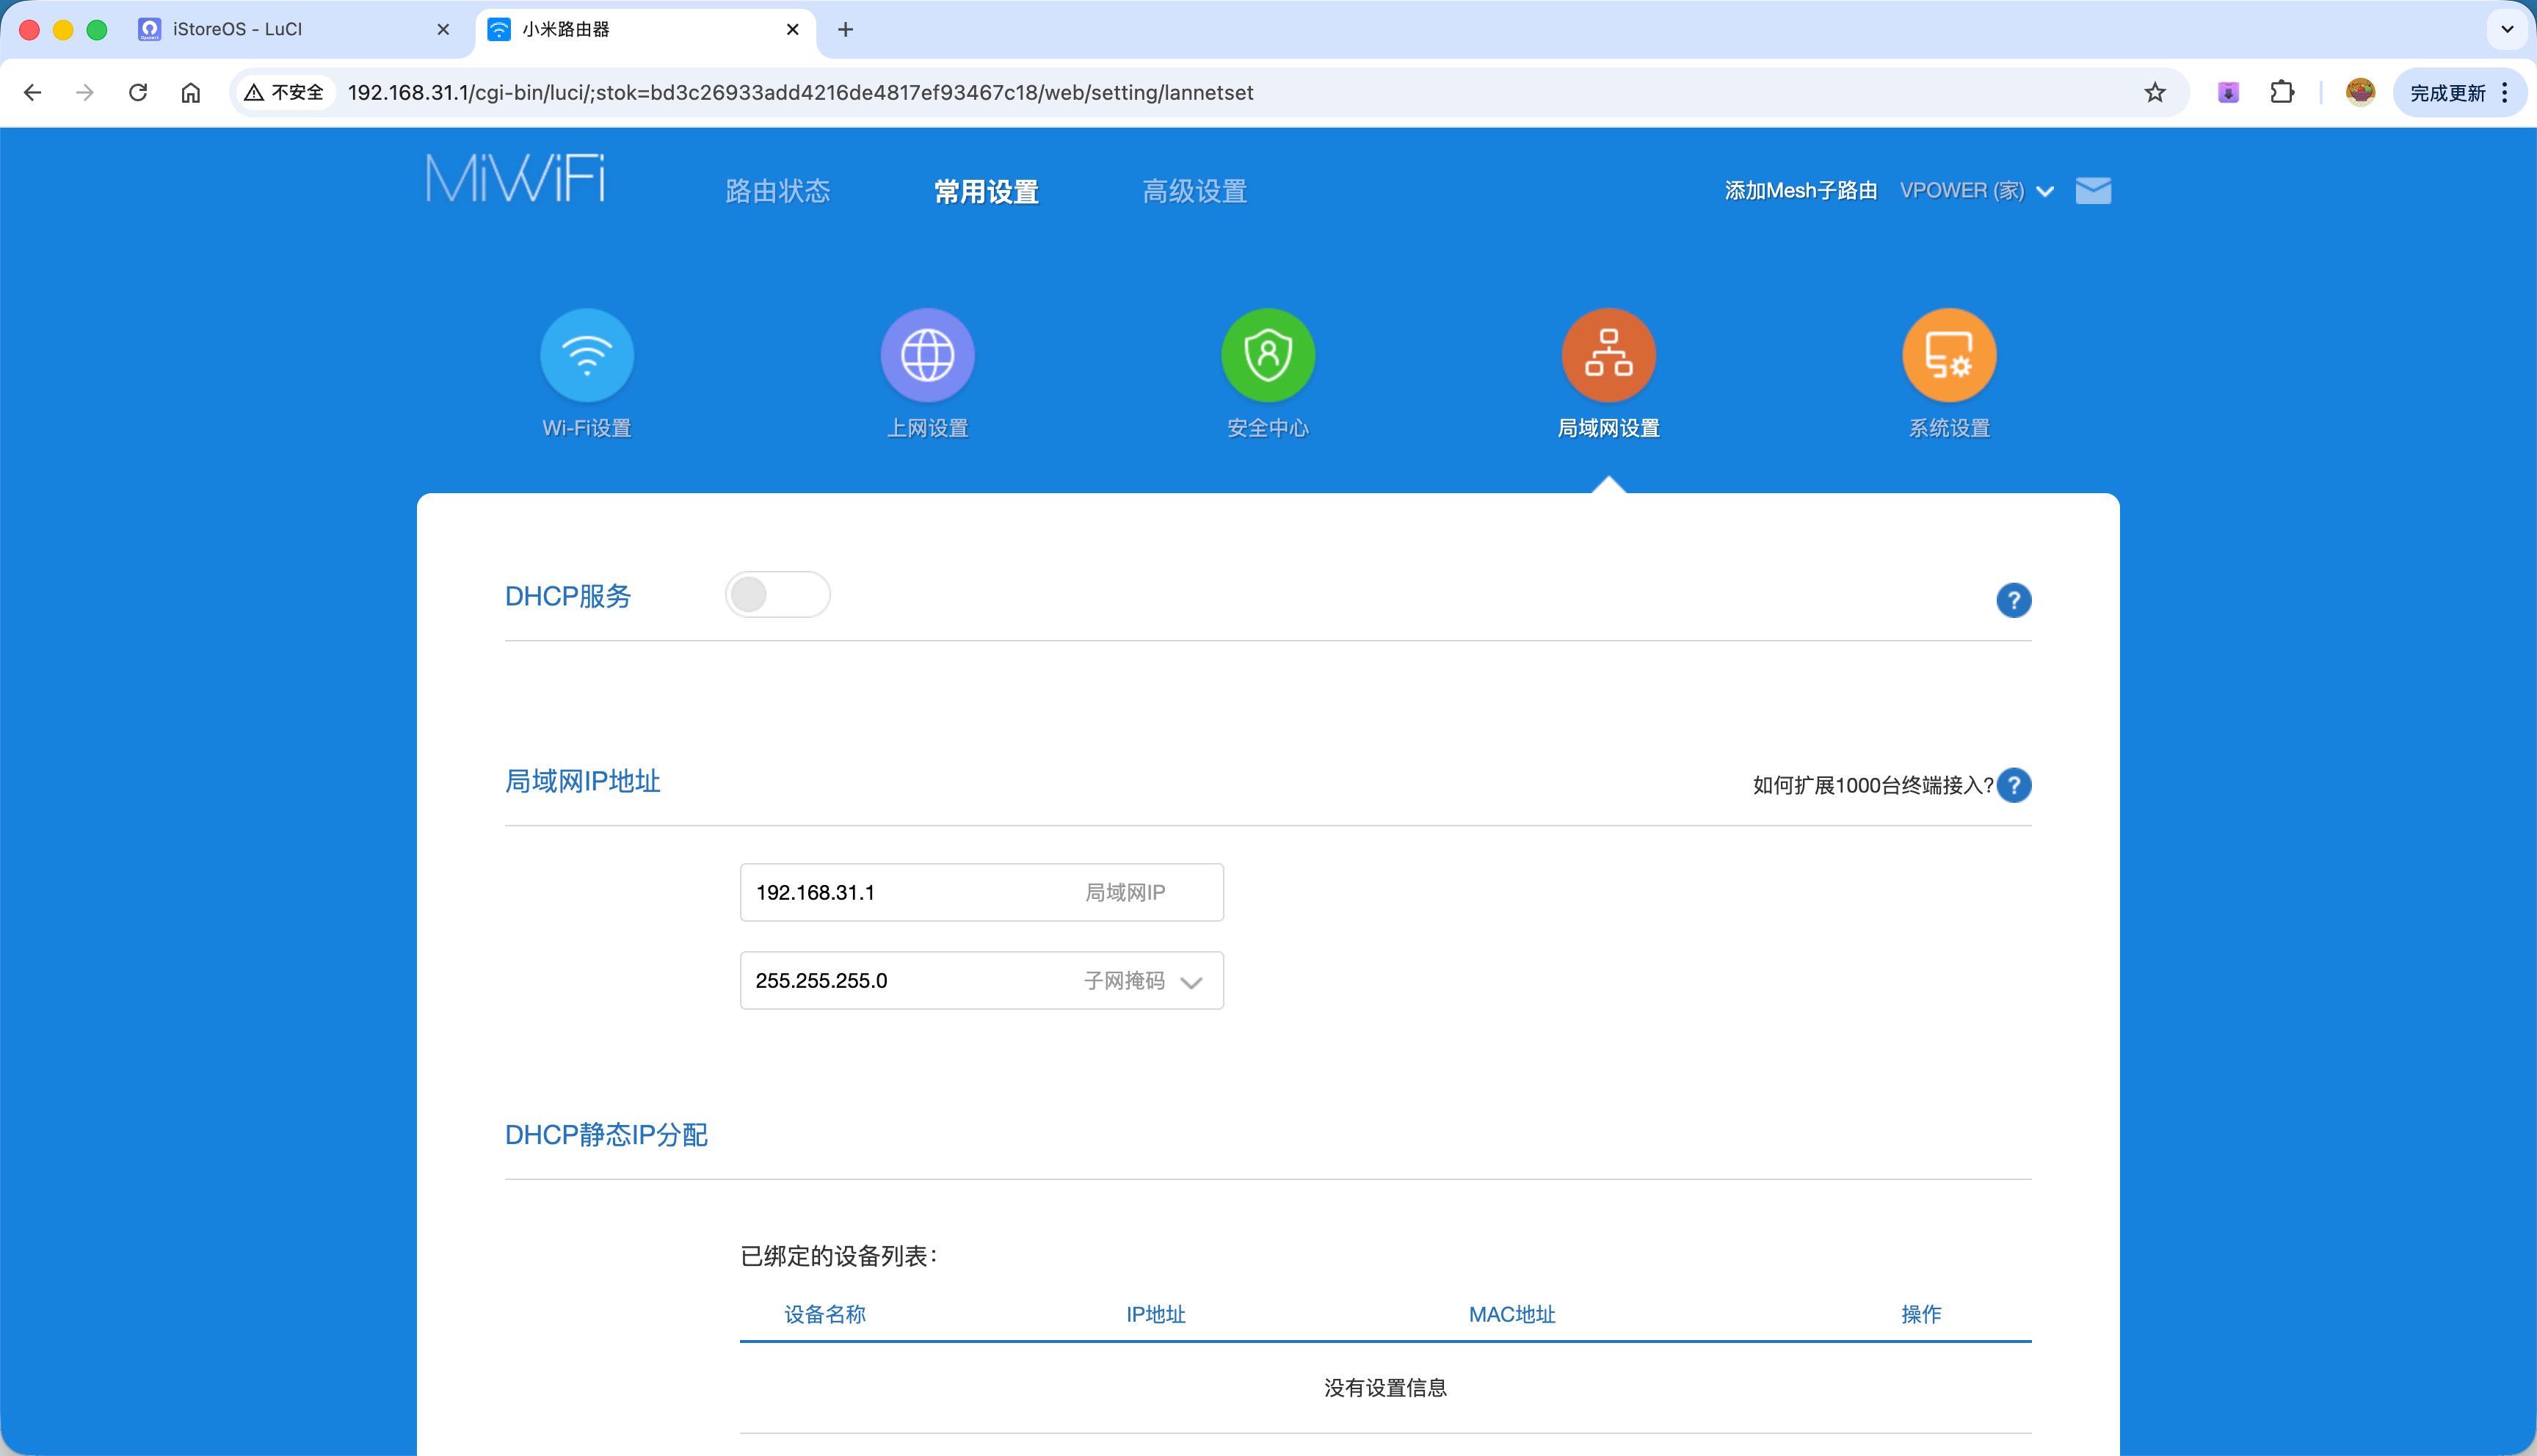Open Wi-Fi设置 icon
The height and width of the screenshot is (1456, 2537).
587,356
